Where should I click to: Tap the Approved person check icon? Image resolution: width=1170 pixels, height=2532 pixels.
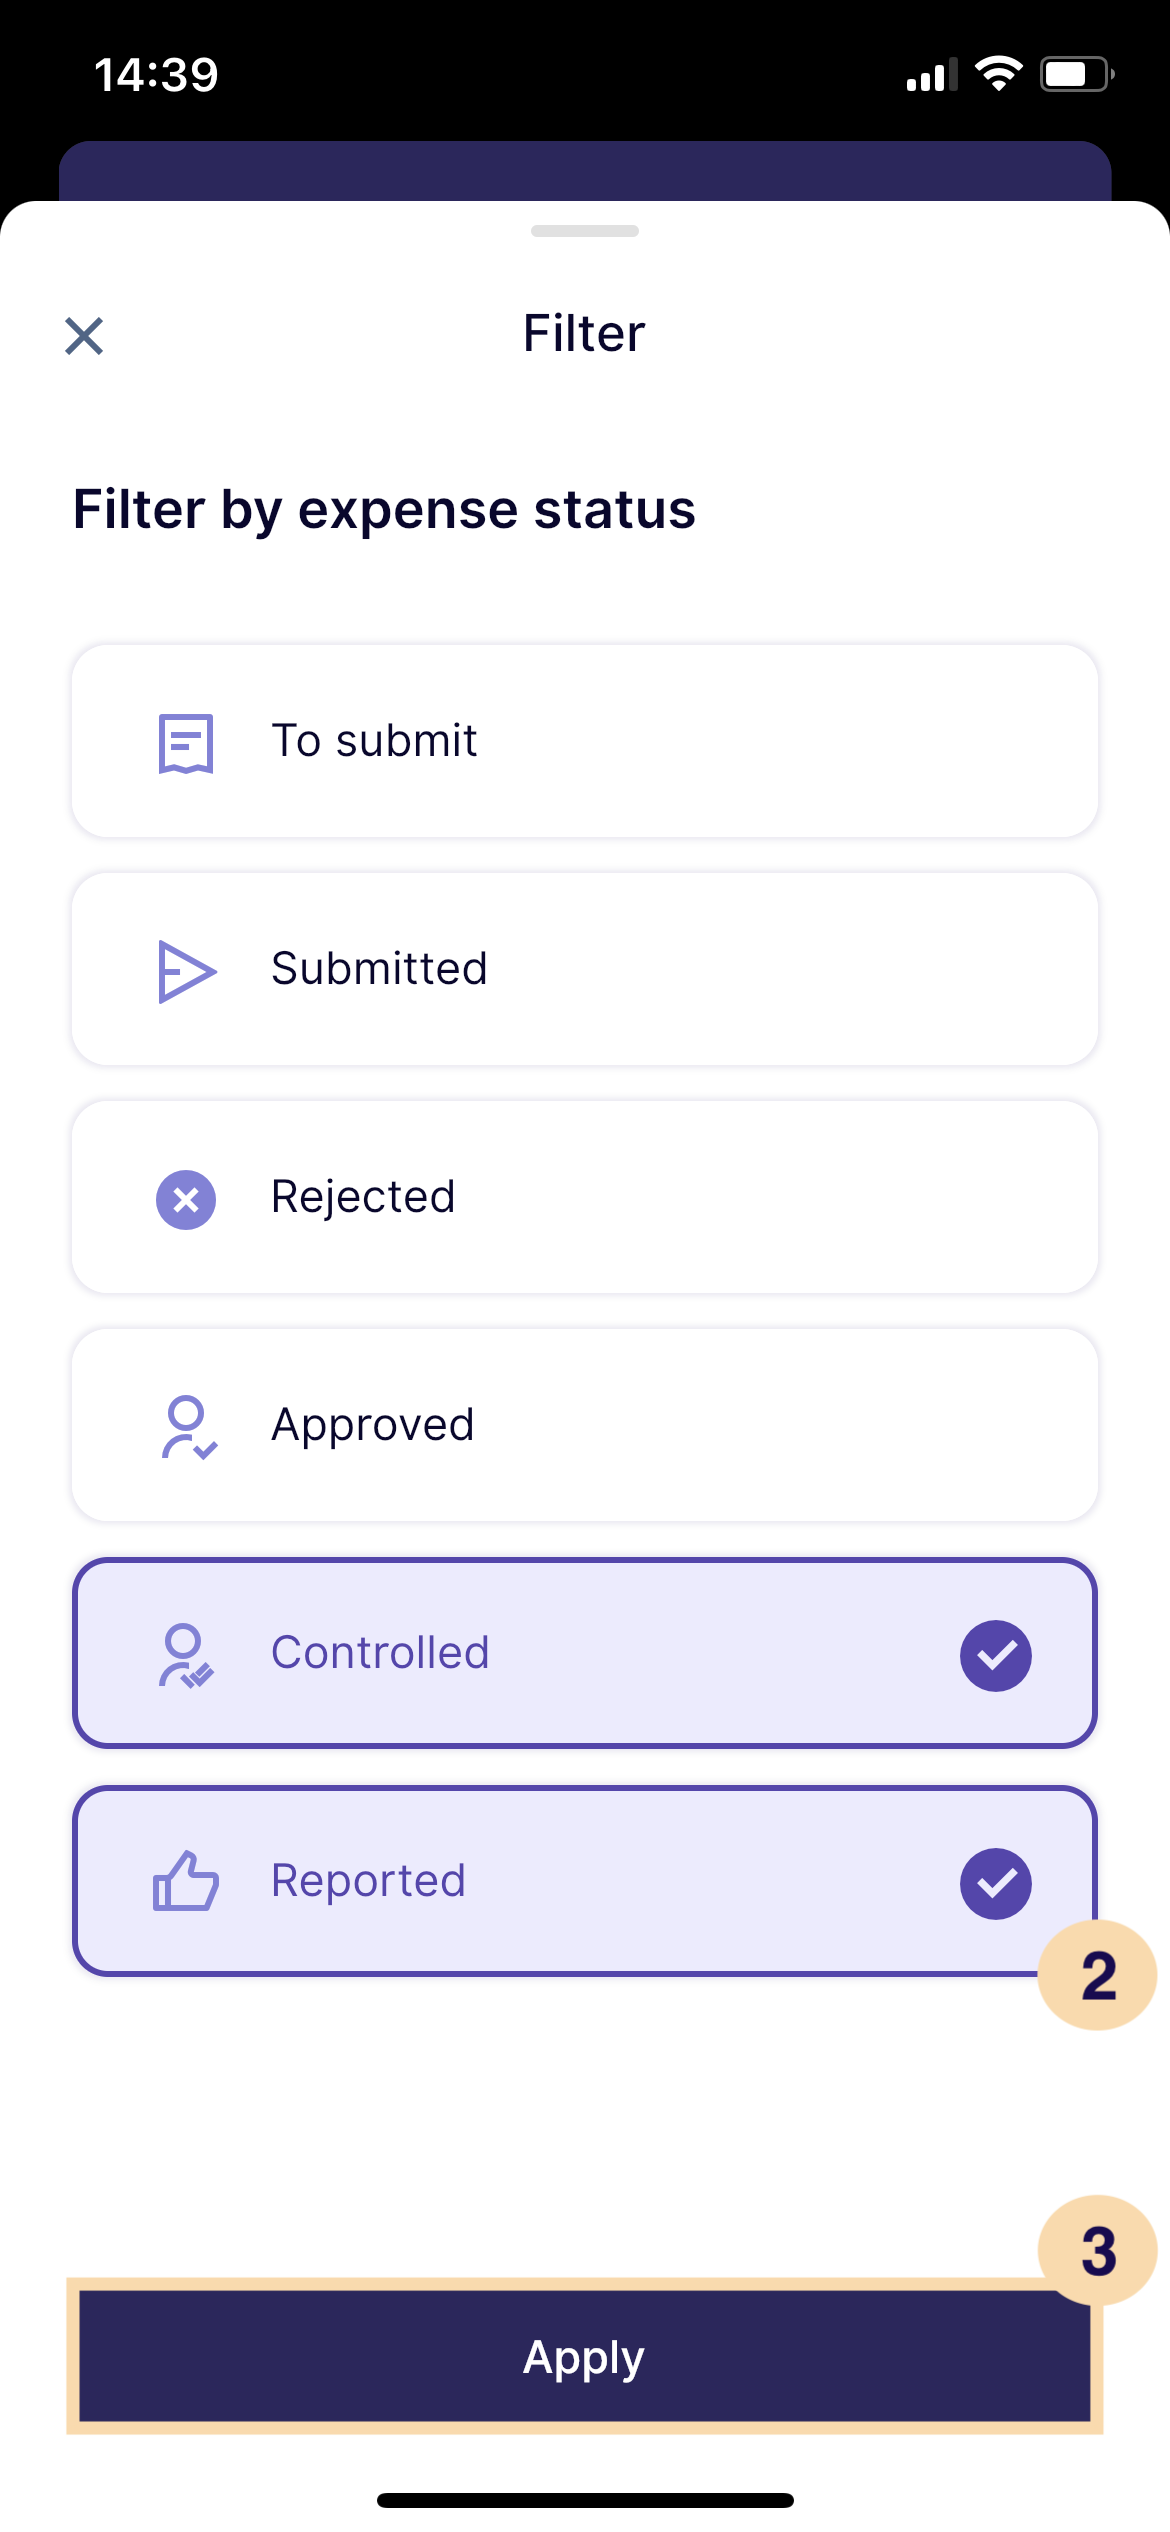point(188,1427)
